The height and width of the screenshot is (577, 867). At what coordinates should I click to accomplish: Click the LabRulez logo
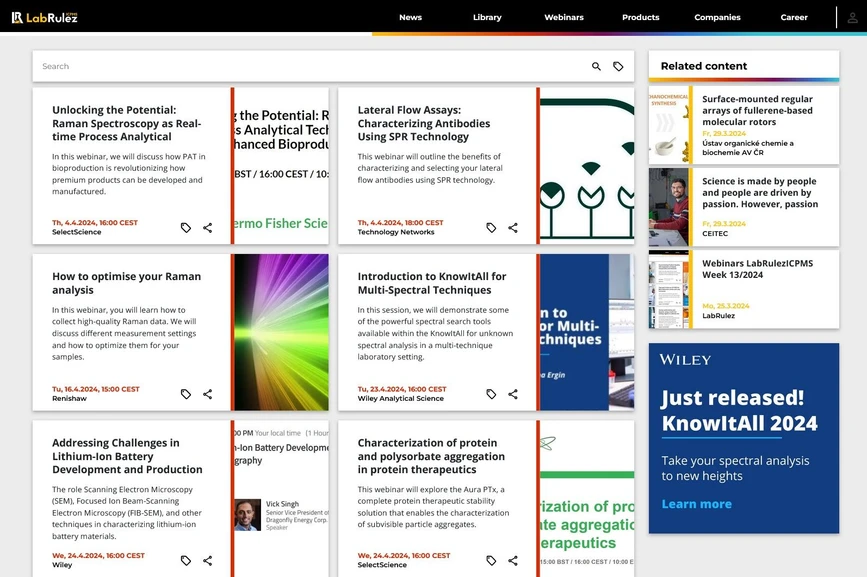44,18
